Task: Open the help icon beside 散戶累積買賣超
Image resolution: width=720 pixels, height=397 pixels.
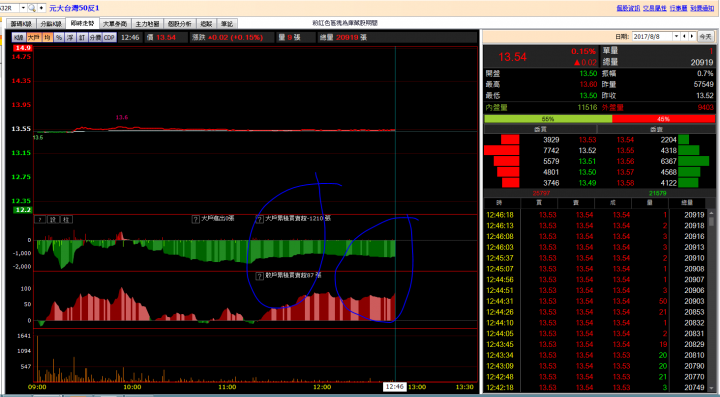Action: tap(259, 276)
